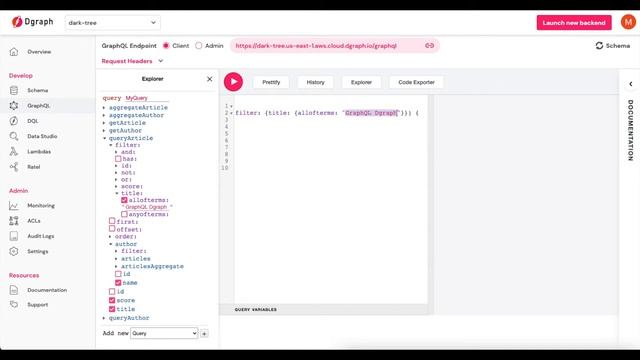Open the ACLs icon in sidebar
This screenshot has height=360, width=640.
[14, 221]
